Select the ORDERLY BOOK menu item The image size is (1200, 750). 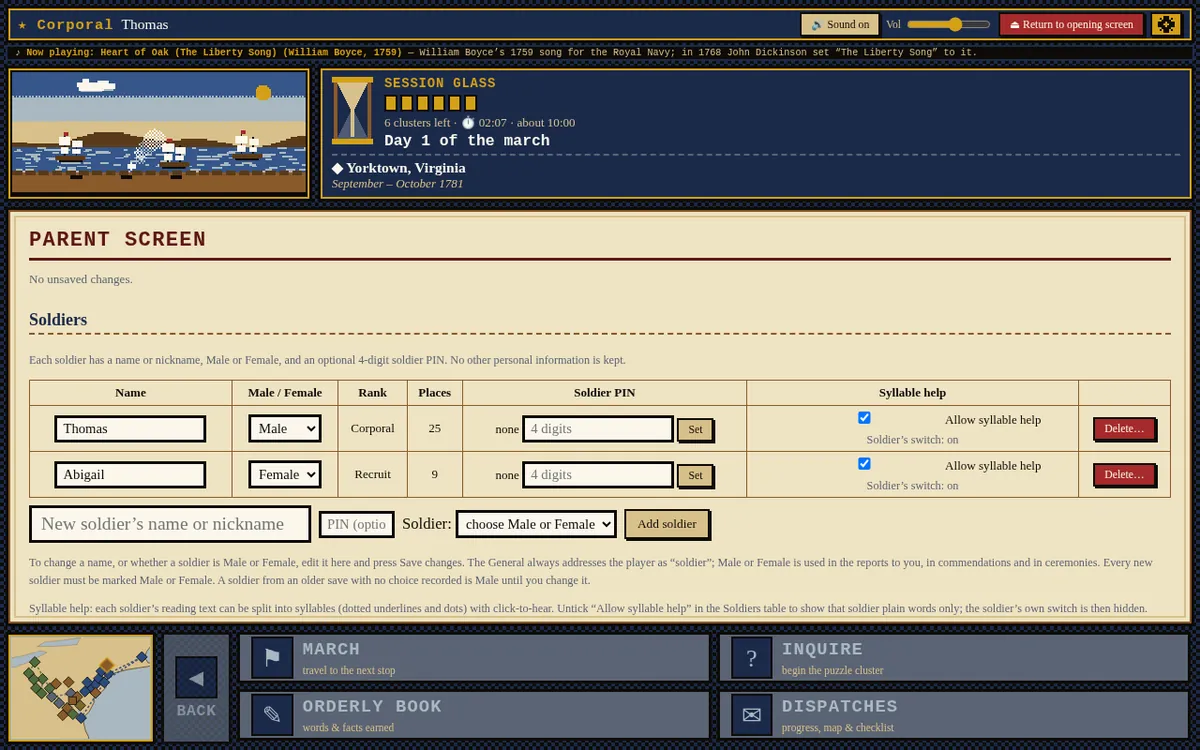tap(474, 715)
